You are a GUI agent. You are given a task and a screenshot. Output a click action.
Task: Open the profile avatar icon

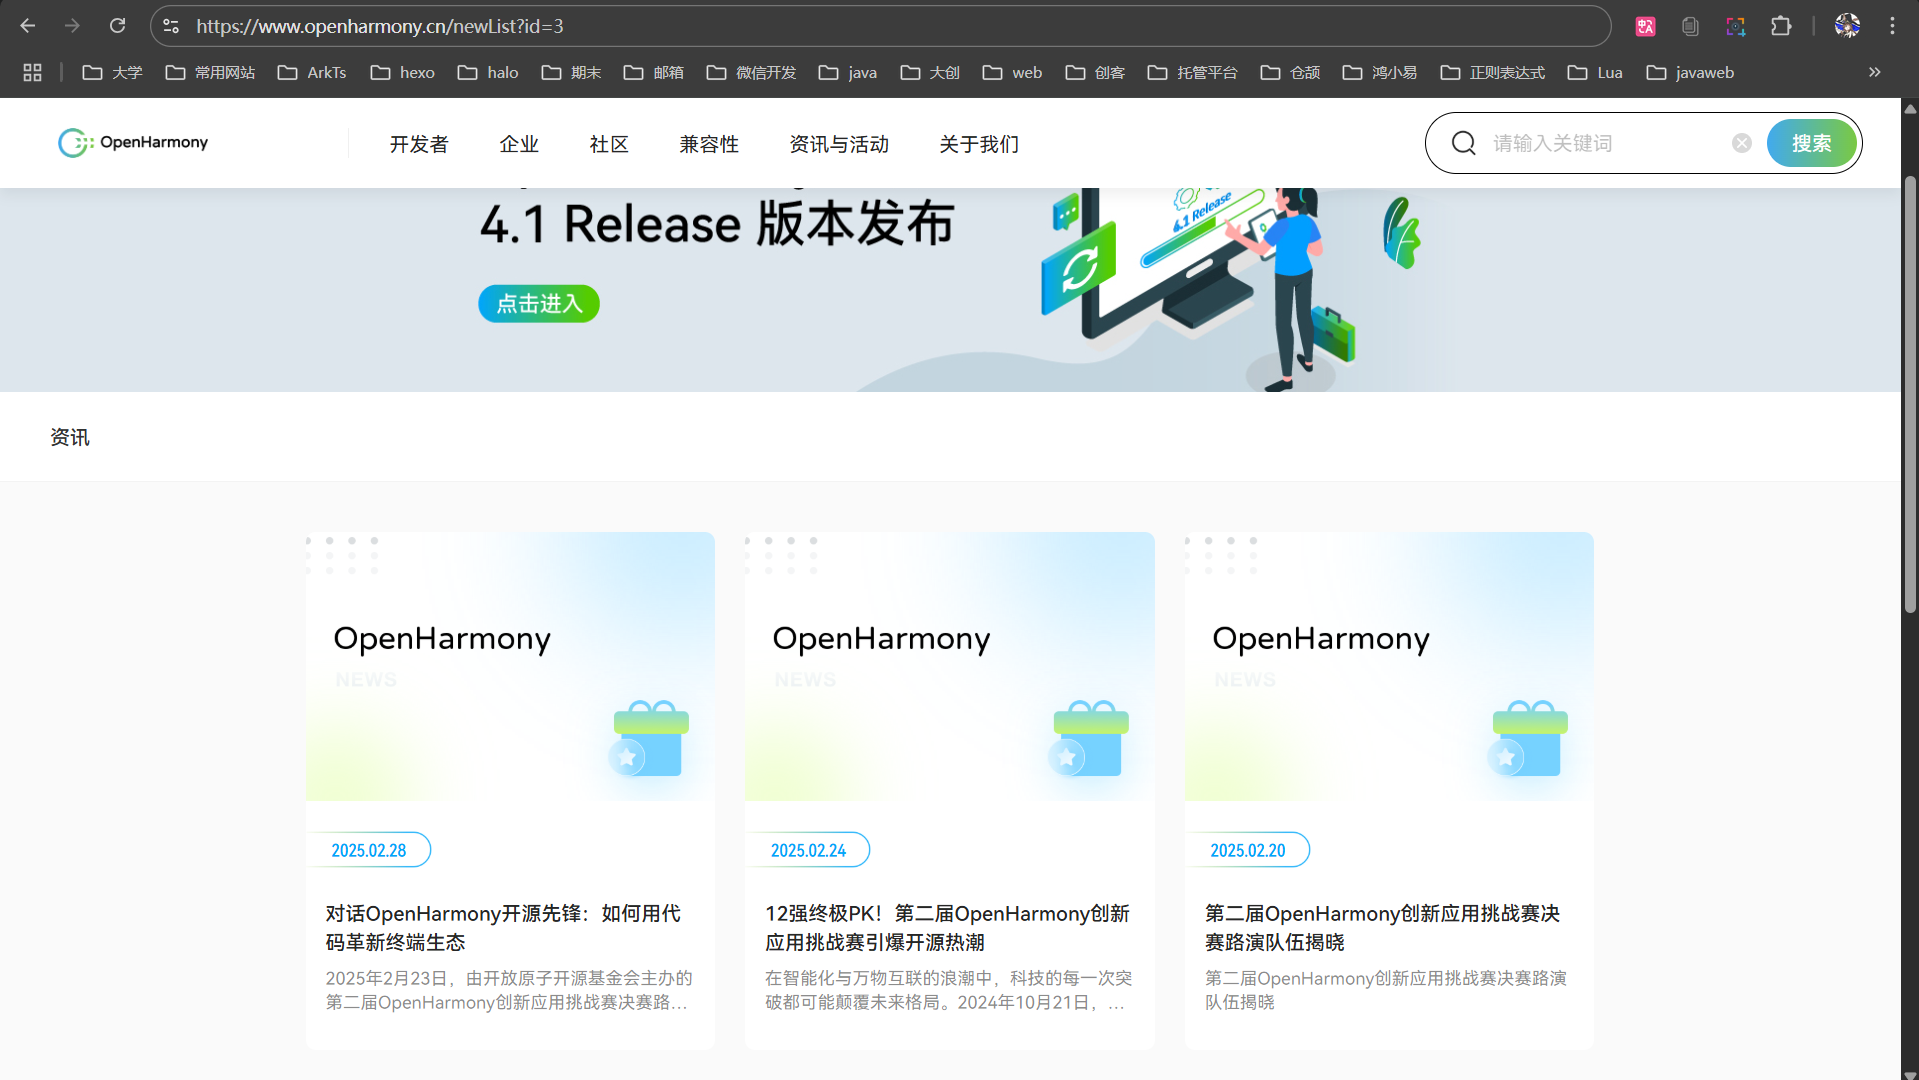pyautogui.click(x=1847, y=26)
